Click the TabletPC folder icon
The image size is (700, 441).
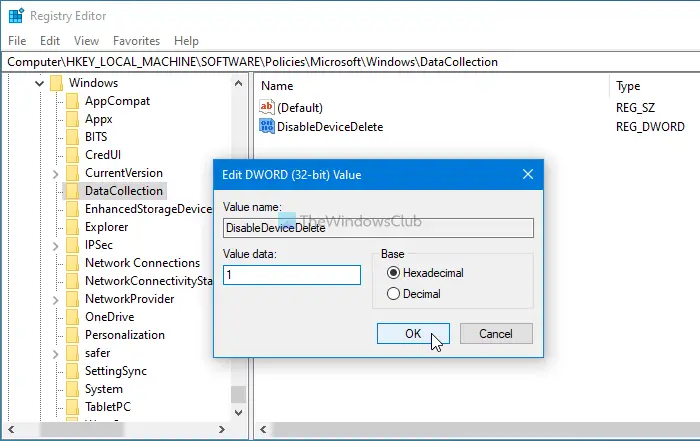72,407
